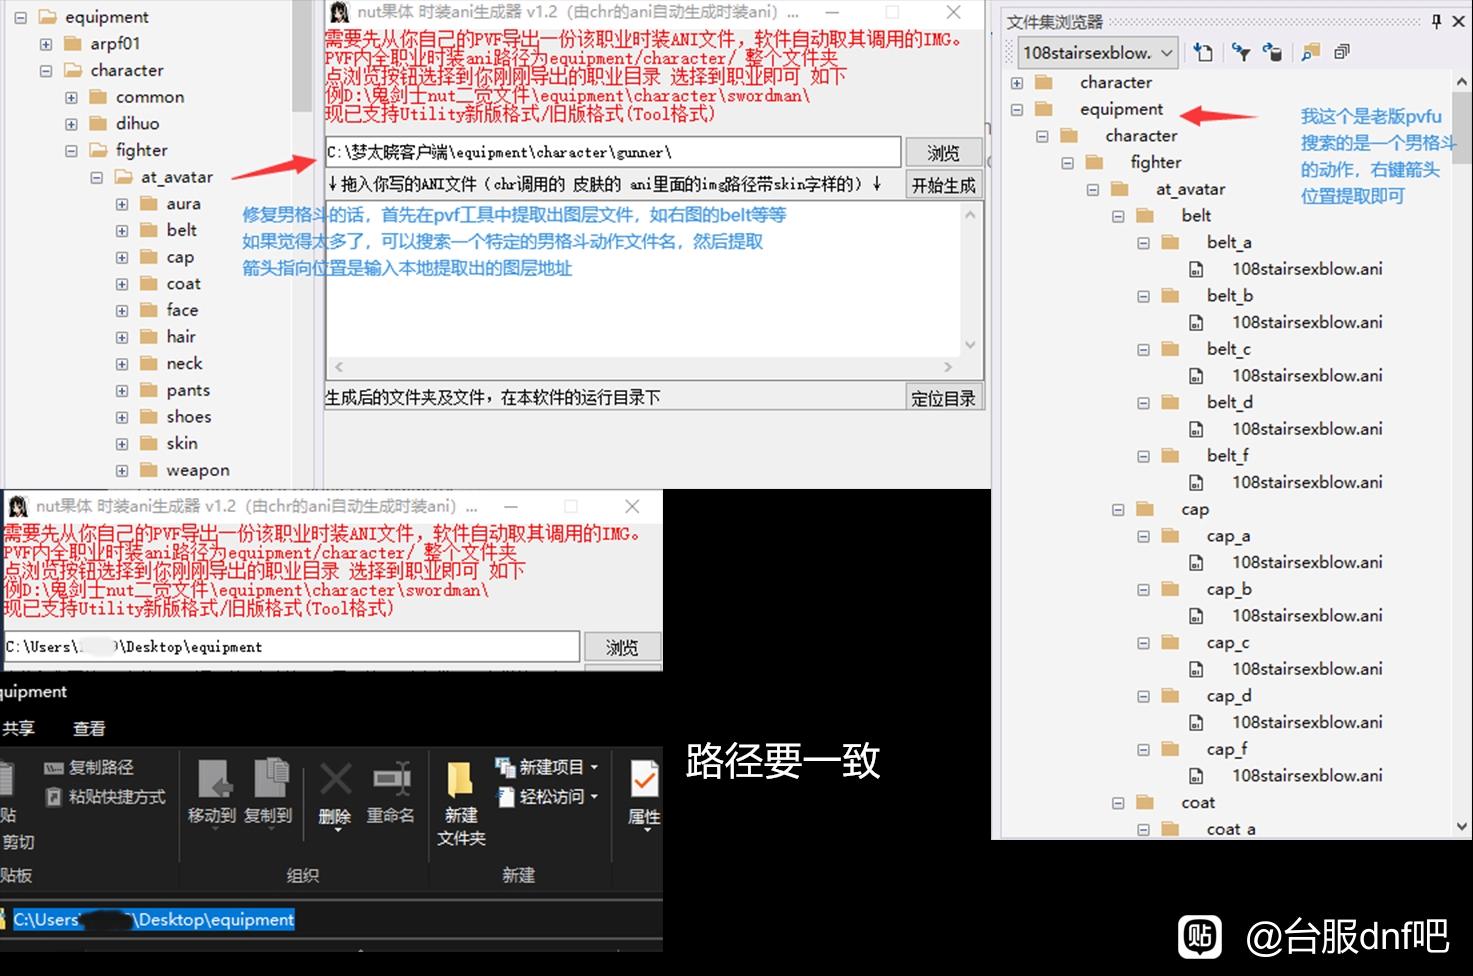Screen dimensions: 1473x976
Task: Collapse the cap_d folder node
Action: click(1143, 695)
